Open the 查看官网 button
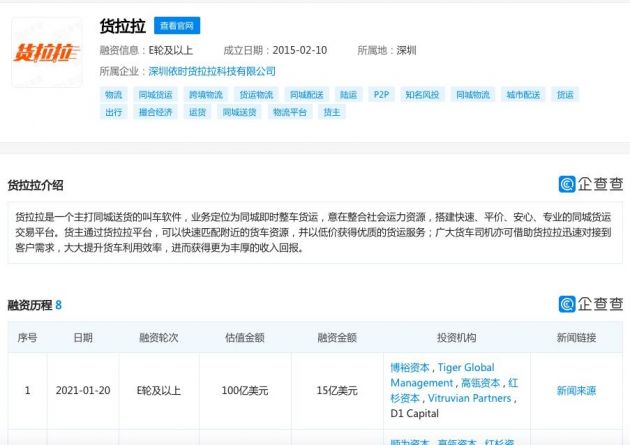This screenshot has width=630, height=445. 177,26
